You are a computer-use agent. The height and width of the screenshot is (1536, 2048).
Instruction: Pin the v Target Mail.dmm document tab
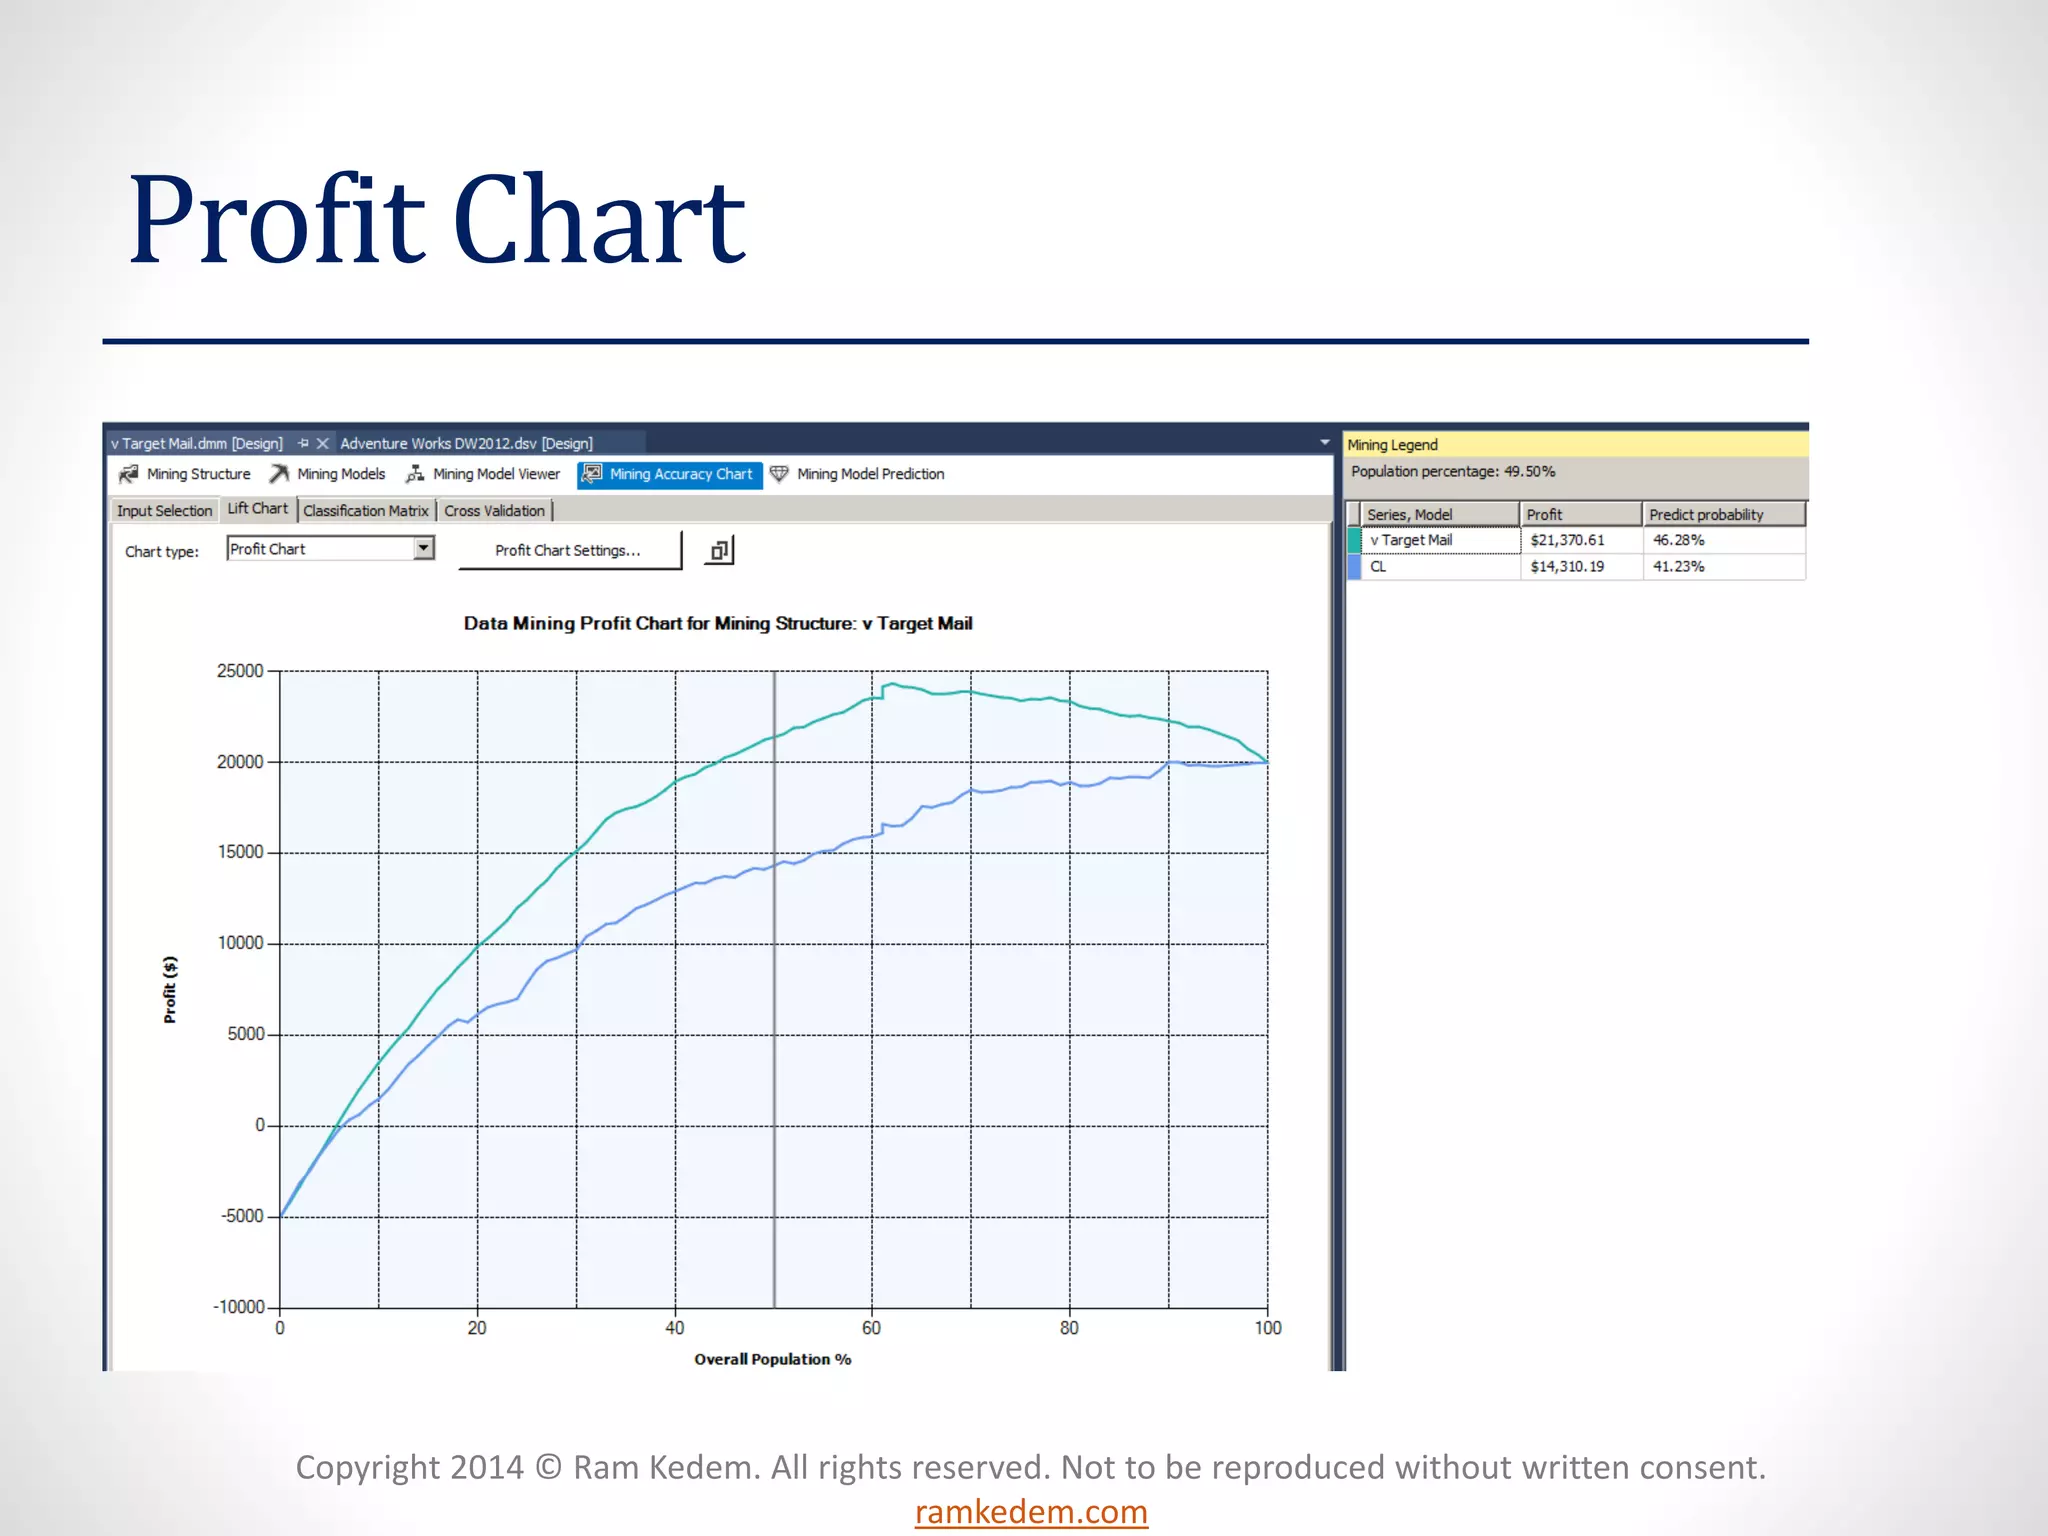(x=303, y=443)
